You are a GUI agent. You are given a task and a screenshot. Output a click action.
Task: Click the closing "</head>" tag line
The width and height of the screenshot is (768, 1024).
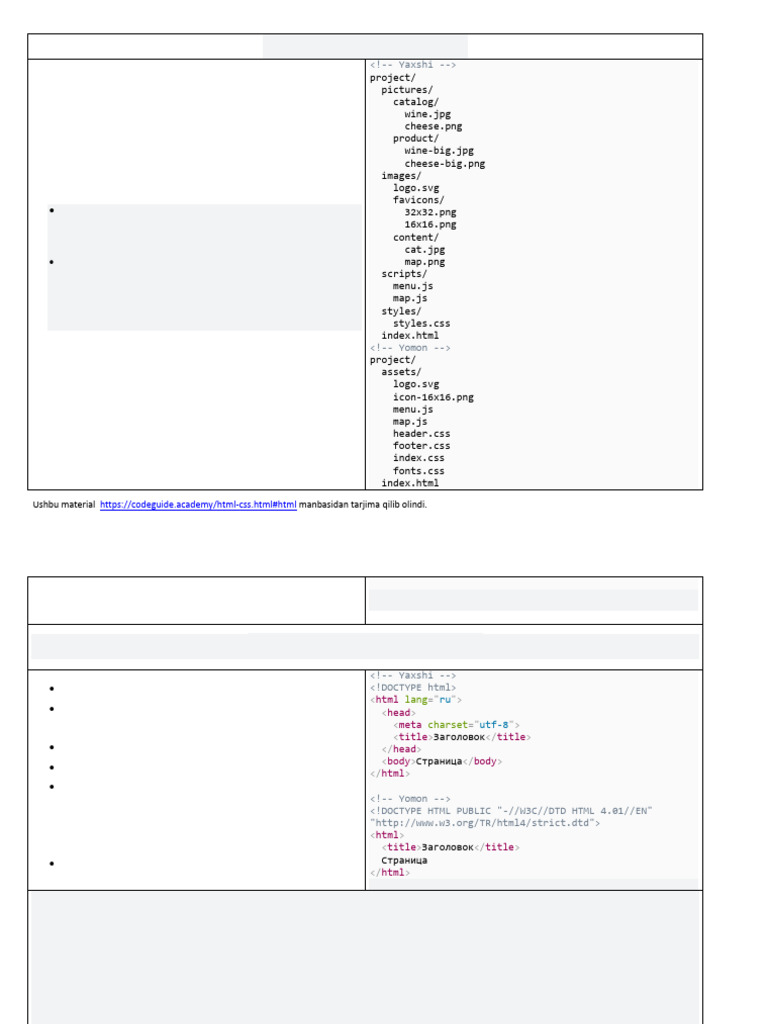click(x=401, y=750)
